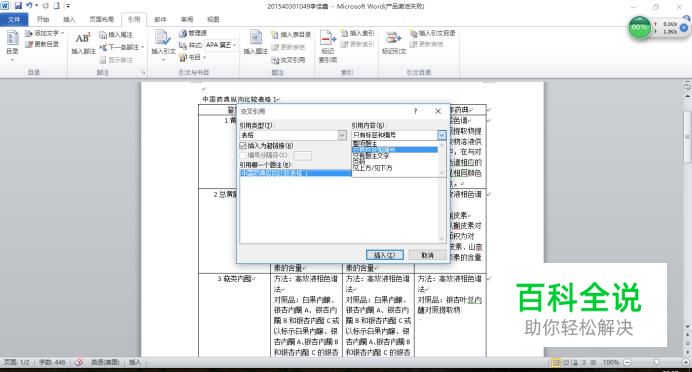This screenshot has width=692, height=372.
Task: Click 页面: 1/2 in status bar
Action: [16, 362]
